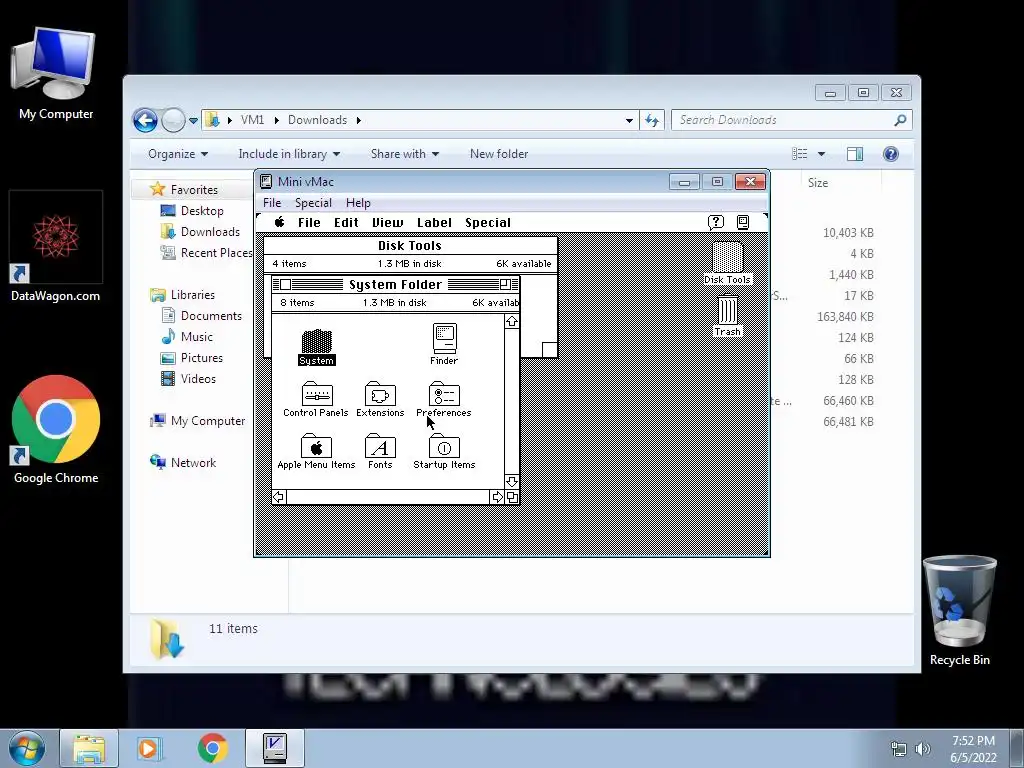1024x768 pixels.
Task: Click the New folder button
Action: point(499,154)
